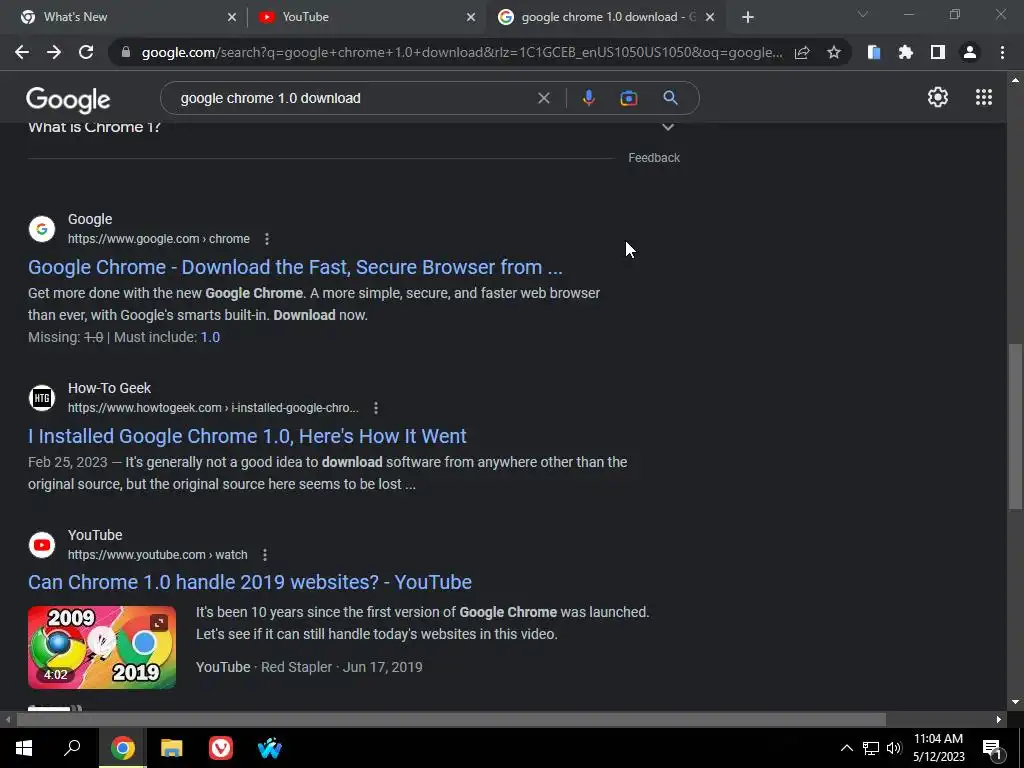Reload the current page
Viewport: 1024px width, 768px height.
pyautogui.click(x=86, y=52)
